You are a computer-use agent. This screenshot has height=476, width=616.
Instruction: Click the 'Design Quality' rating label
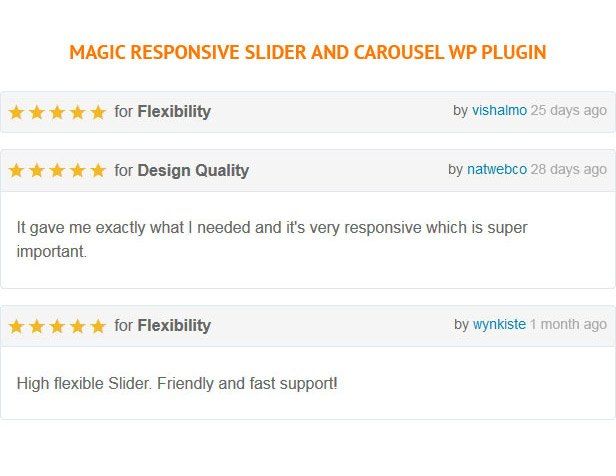tap(193, 170)
